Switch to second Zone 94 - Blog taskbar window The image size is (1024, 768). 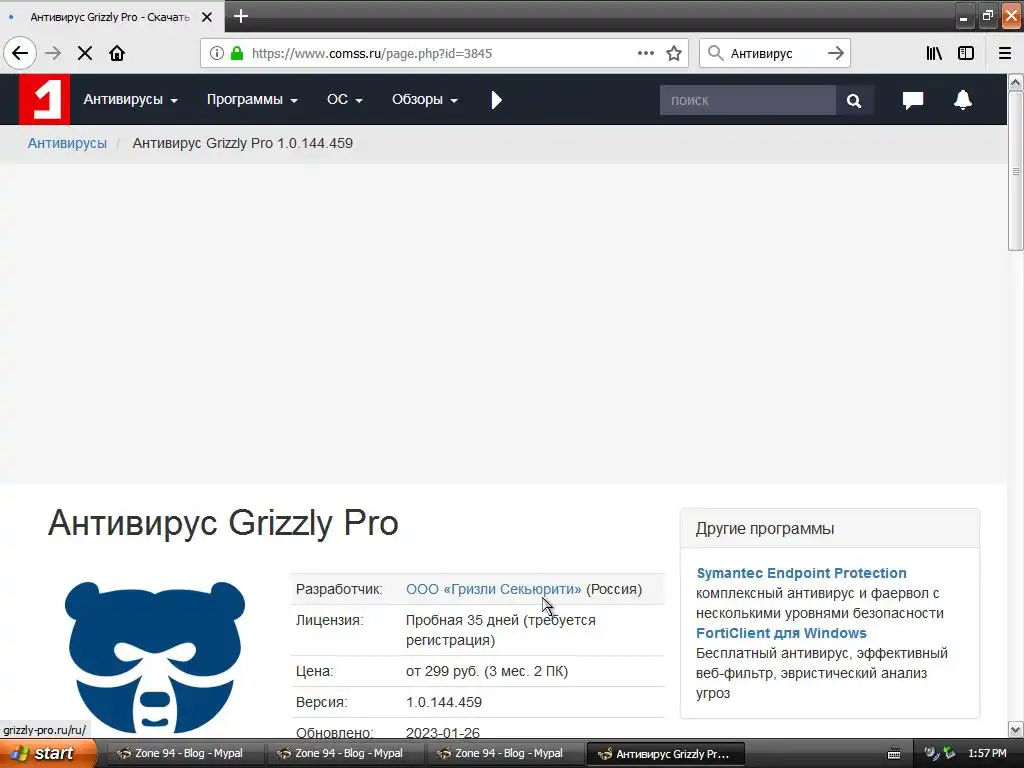[x=343, y=754]
